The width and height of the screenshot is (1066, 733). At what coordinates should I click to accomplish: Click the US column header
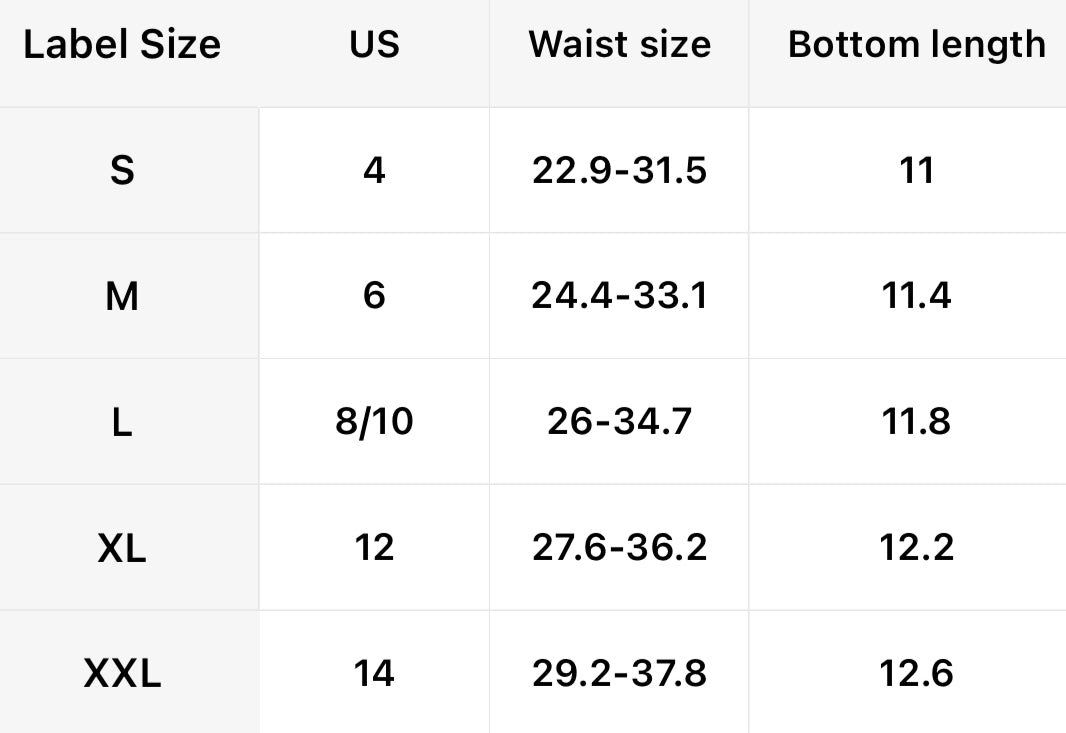[374, 45]
